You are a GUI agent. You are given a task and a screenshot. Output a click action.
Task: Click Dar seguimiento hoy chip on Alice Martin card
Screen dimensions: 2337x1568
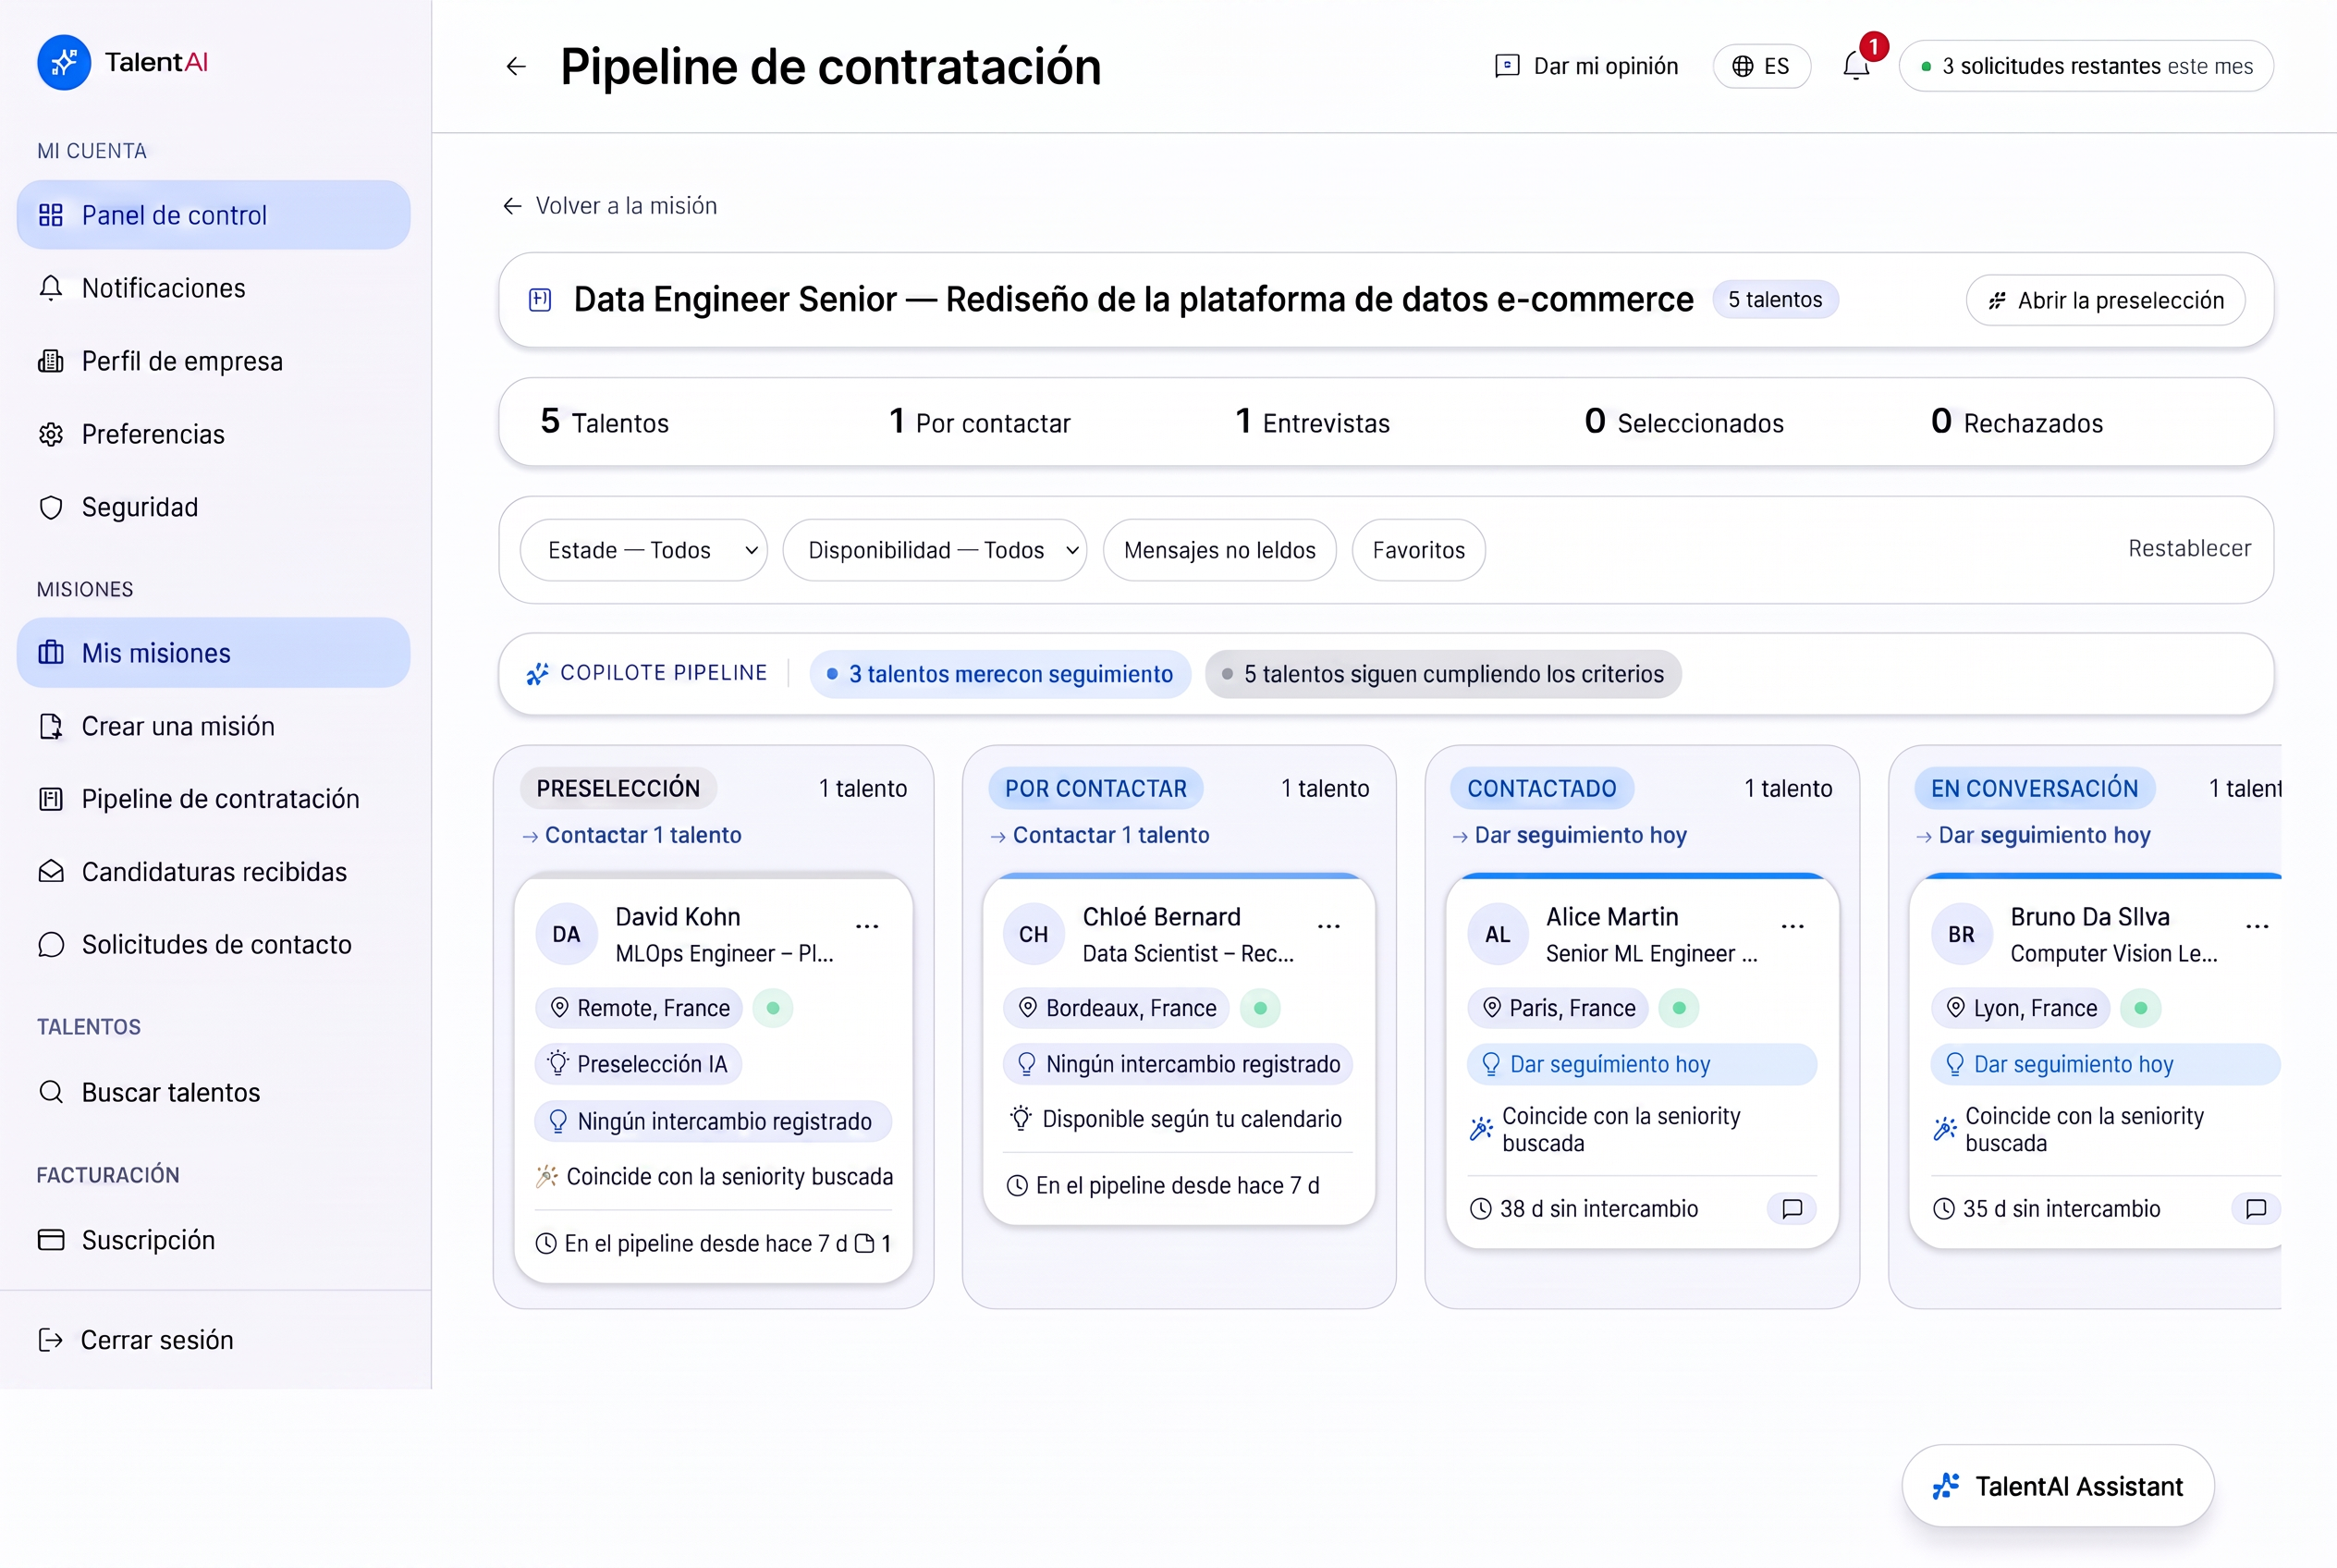1641,1064
